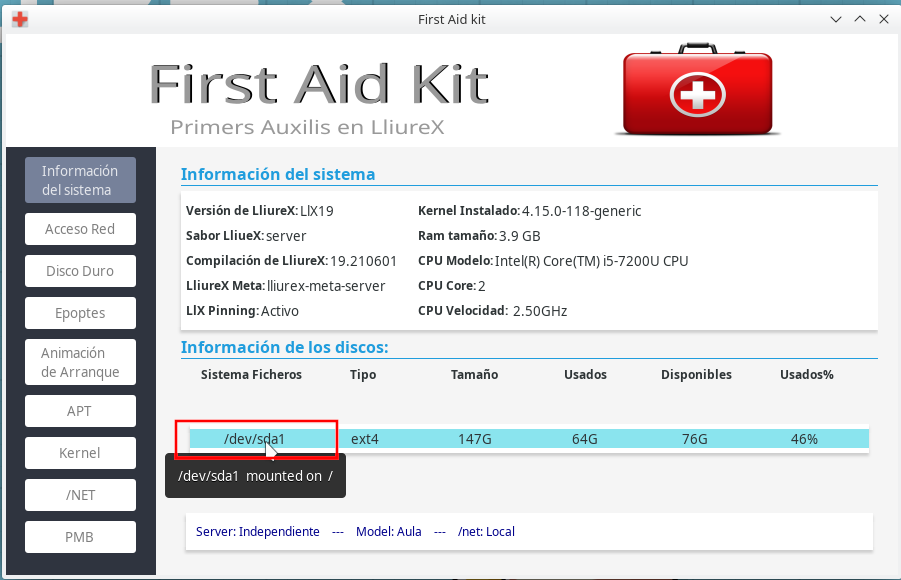The height and width of the screenshot is (580, 901).
Task: Open the Disco Duro section
Action: (80, 271)
